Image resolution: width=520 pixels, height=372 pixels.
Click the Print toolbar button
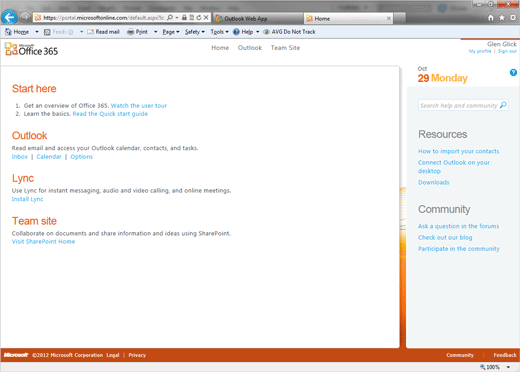pyautogui.click(x=137, y=32)
